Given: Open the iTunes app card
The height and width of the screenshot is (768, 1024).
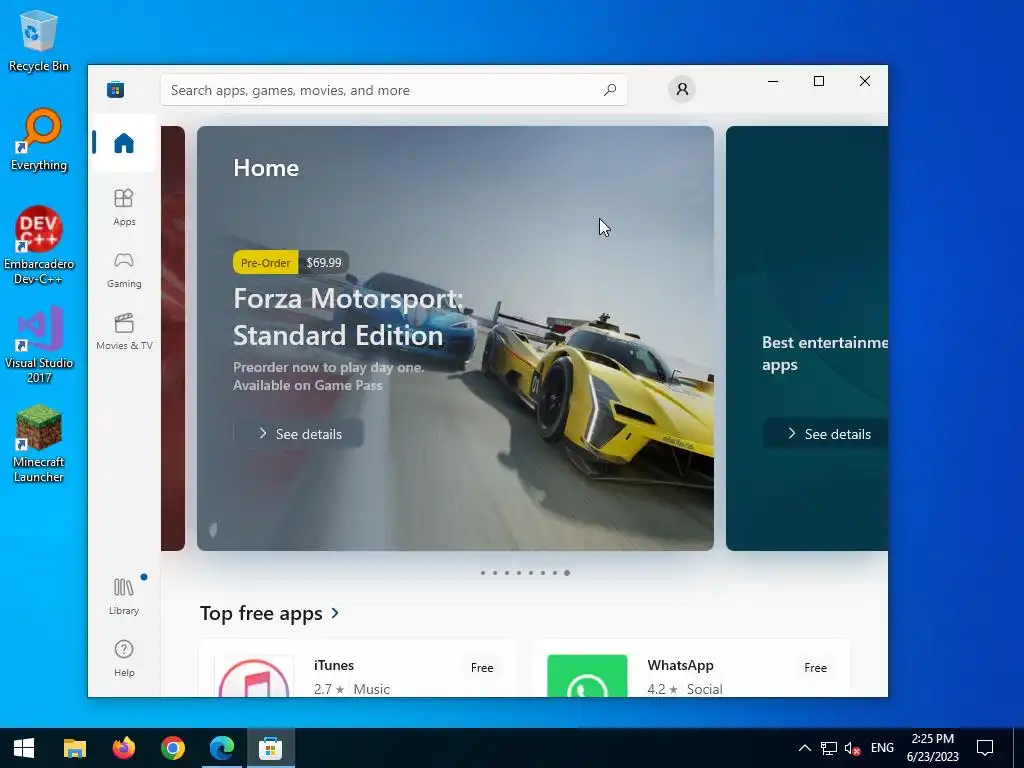Looking at the screenshot, I should (357, 669).
